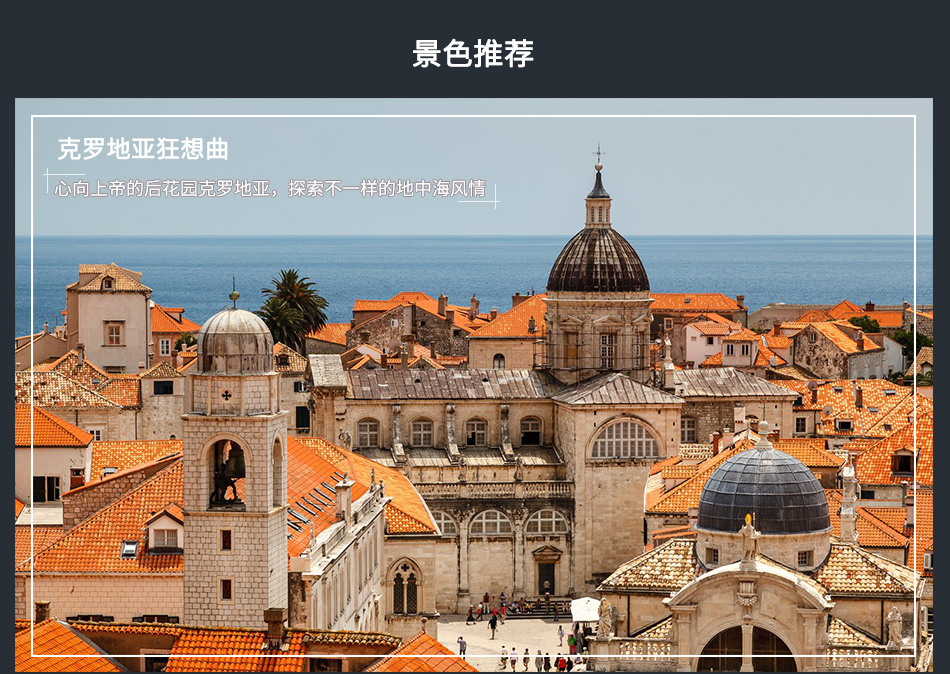Image resolution: width=950 pixels, height=674 pixels.
Task: Click the stone statue at bottom right corner
Action: [x=894, y=627]
